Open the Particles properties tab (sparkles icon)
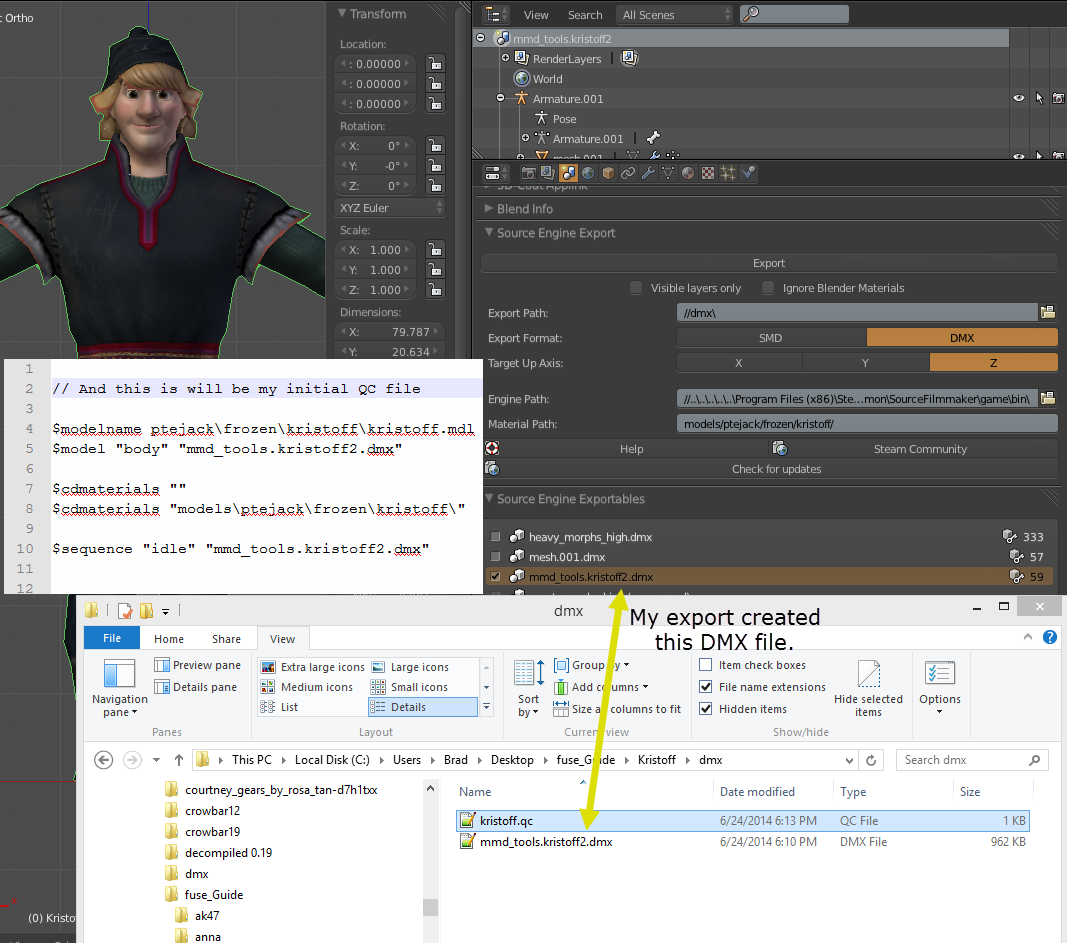1067x943 pixels. (728, 173)
